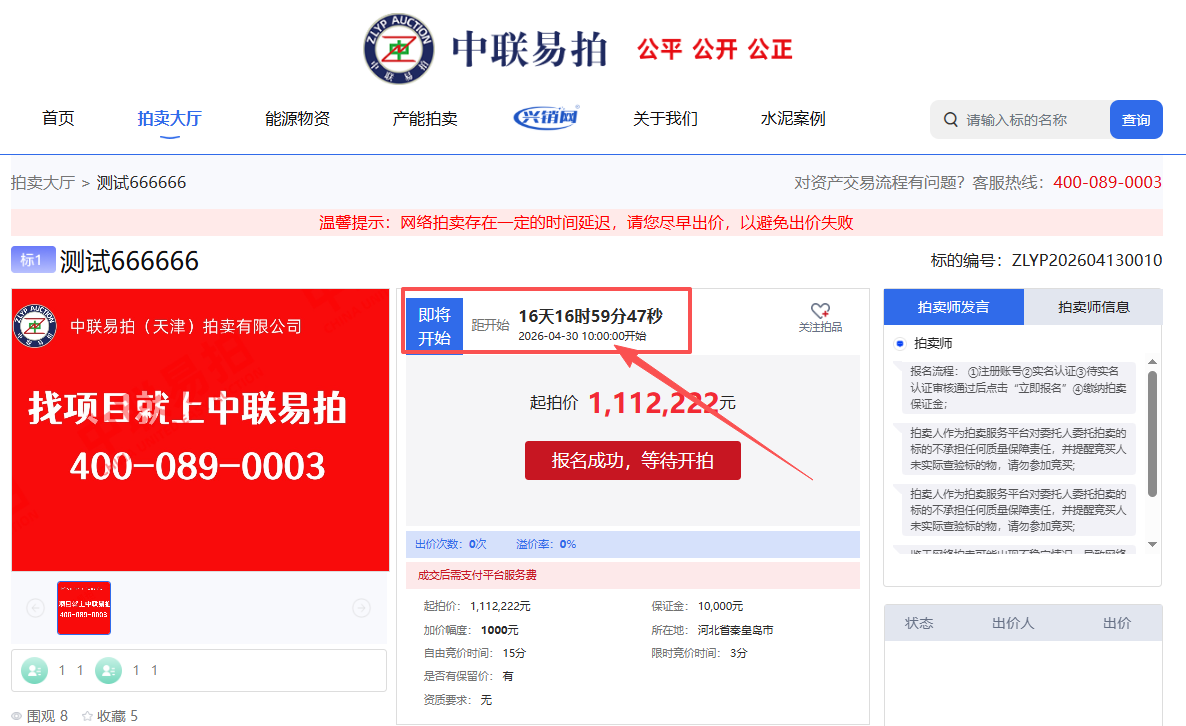Click the first green user avatar icon
The height and width of the screenshot is (726, 1186).
34,670
